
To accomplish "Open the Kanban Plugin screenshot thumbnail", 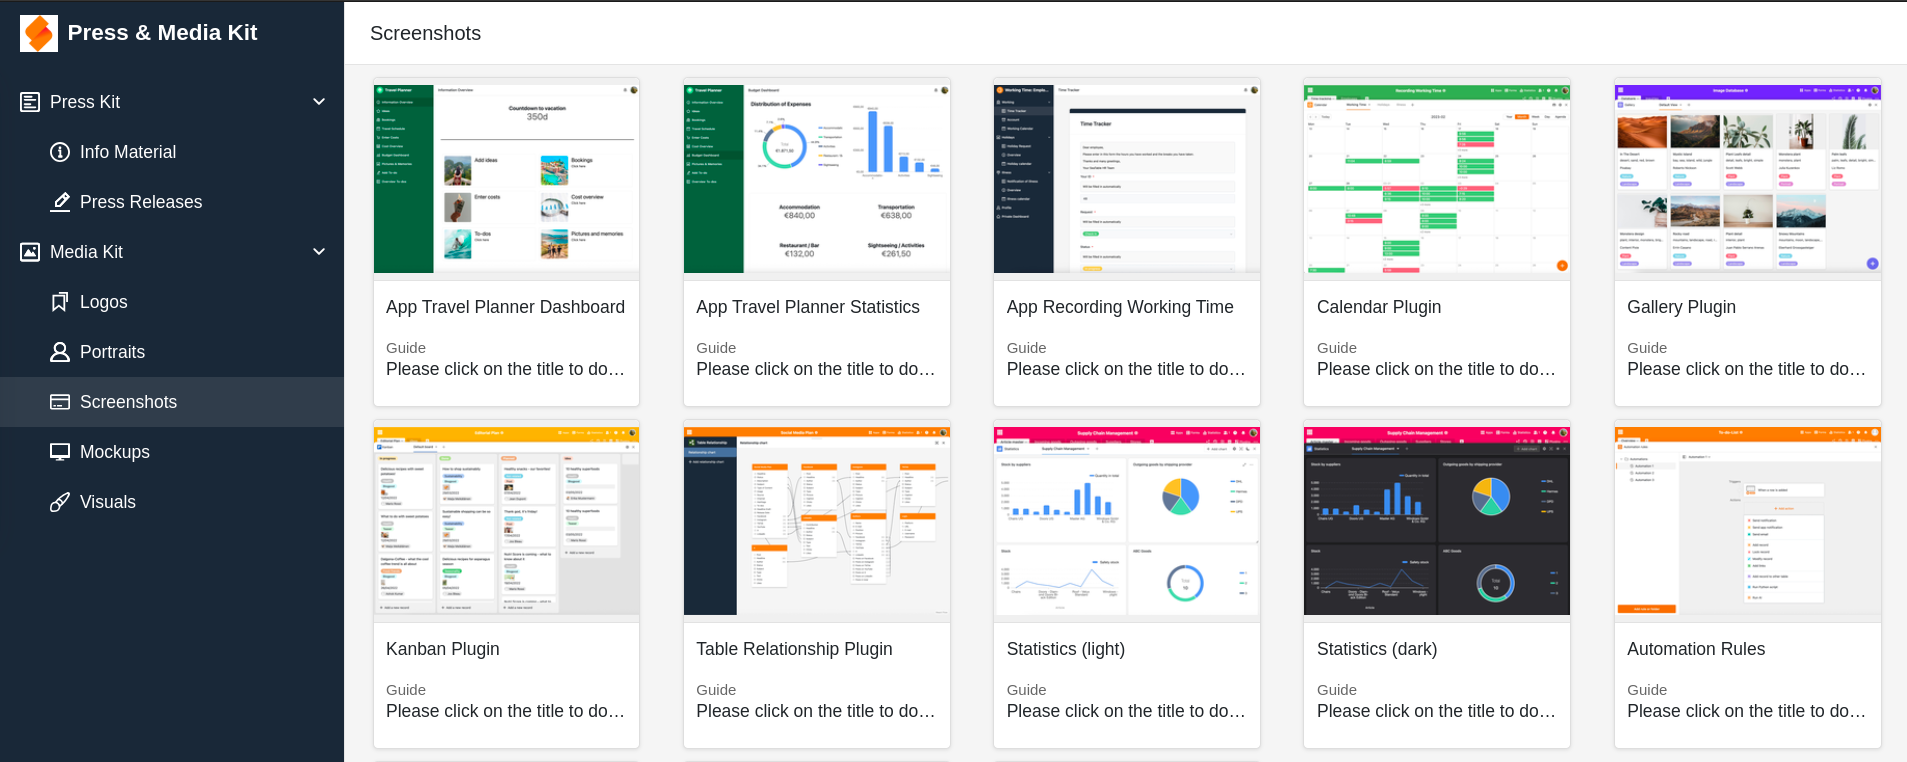I will click(x=506, y=521).
